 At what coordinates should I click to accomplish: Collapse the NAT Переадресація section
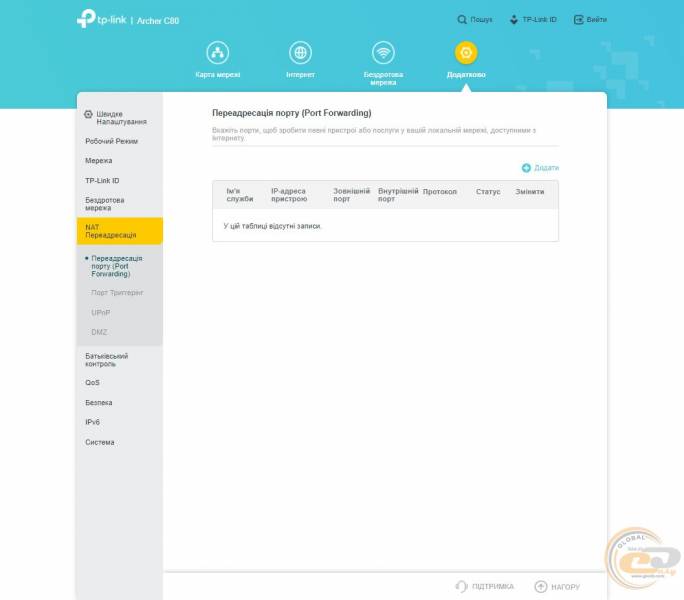(x=120, y=231)
